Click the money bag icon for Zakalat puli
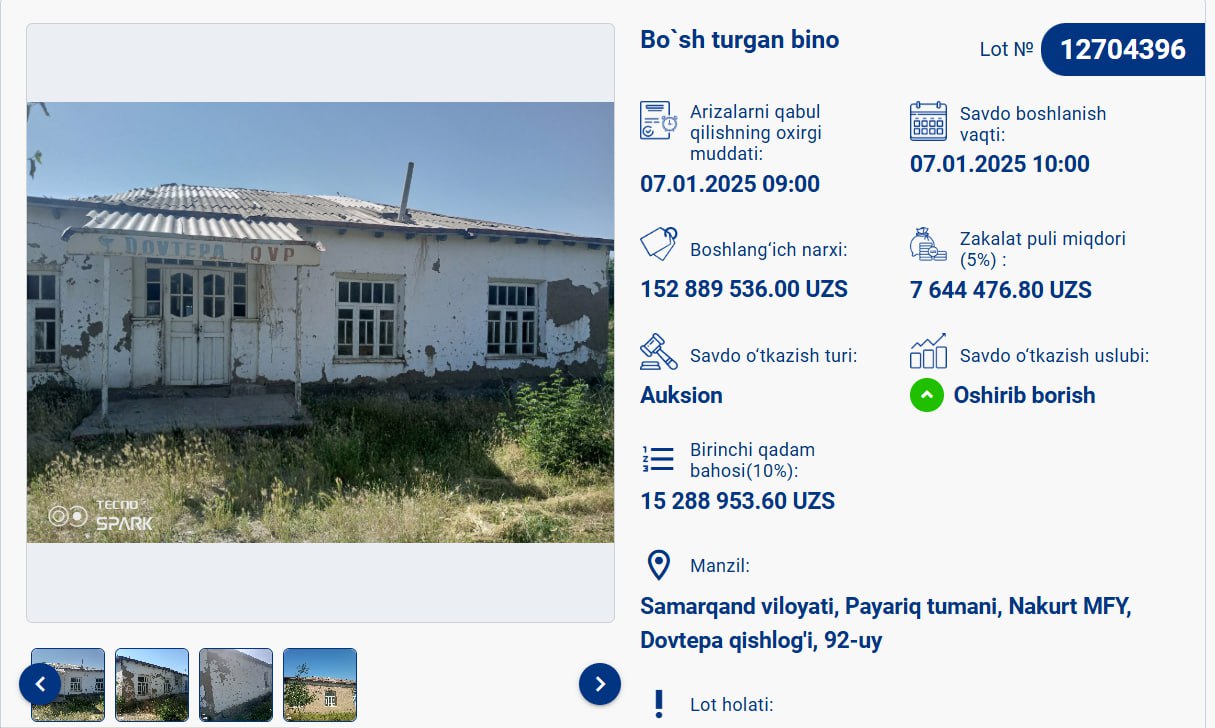 (x=928, y=245)
